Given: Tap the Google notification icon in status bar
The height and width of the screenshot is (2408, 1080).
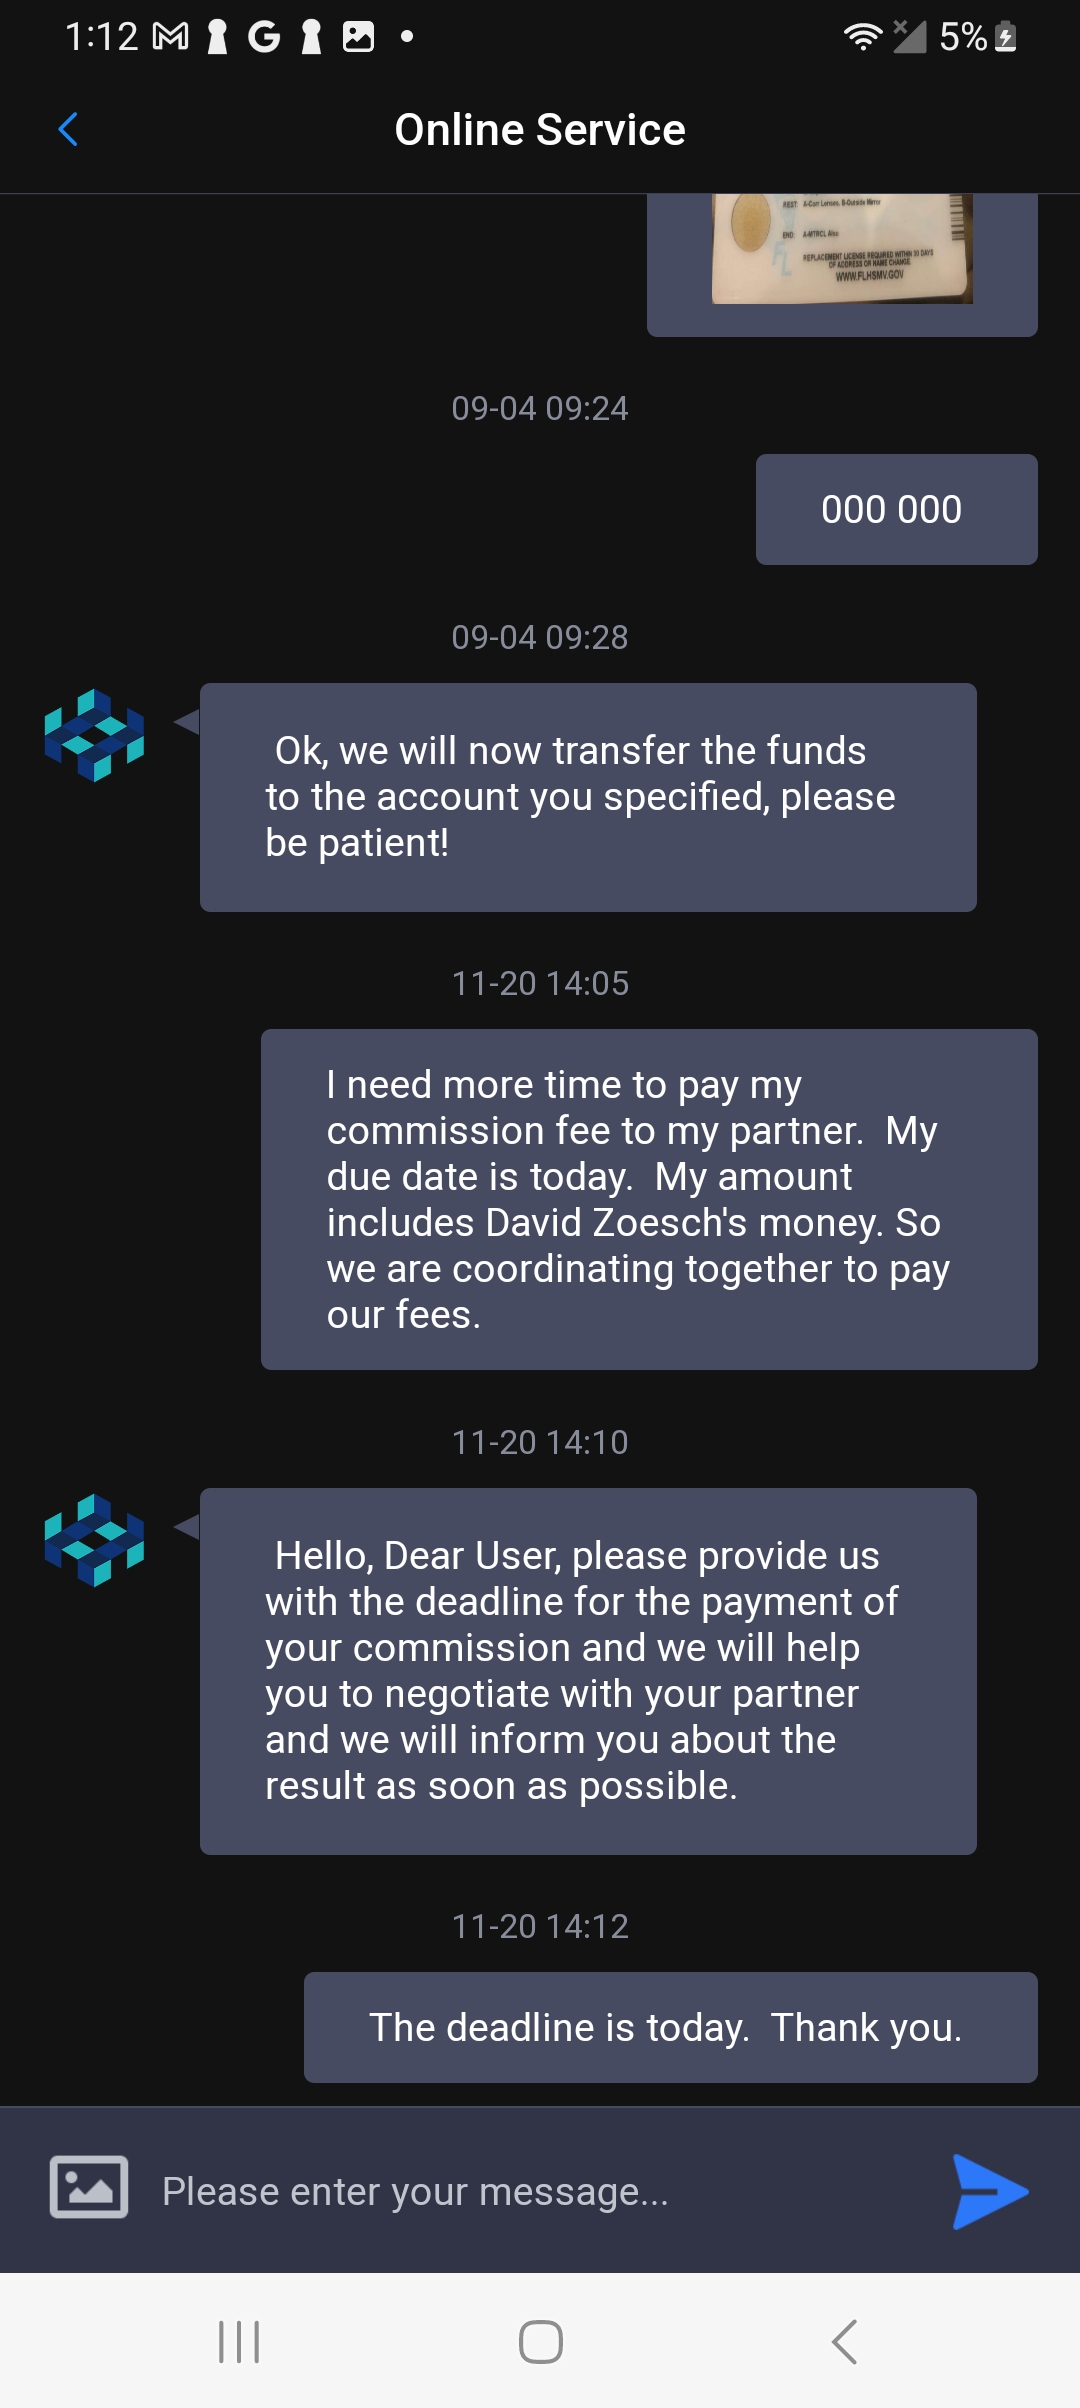Looking at the screenshot, I should (264, 37).
